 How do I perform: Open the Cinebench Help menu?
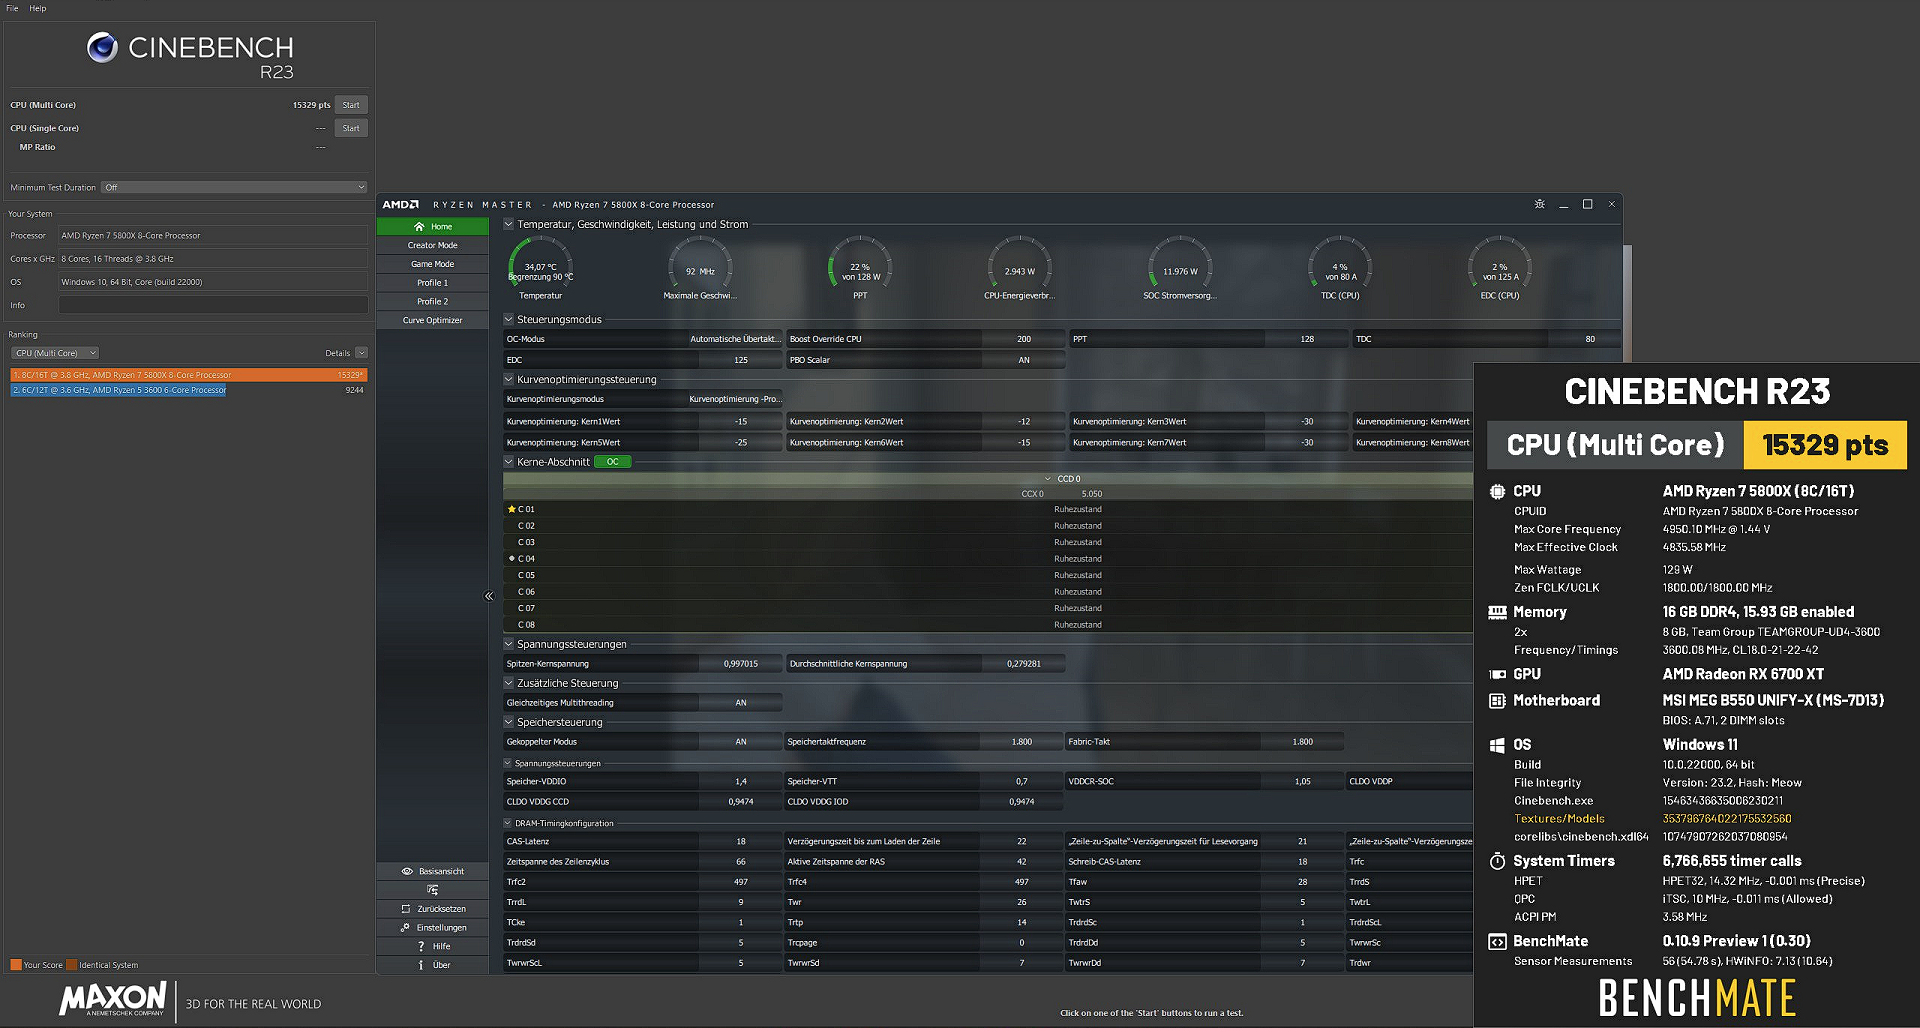[38, 8]
